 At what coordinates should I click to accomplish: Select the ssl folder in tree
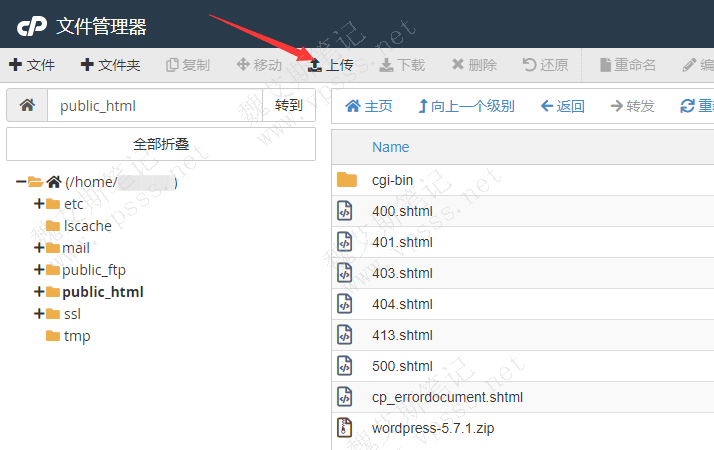[72, 314]
